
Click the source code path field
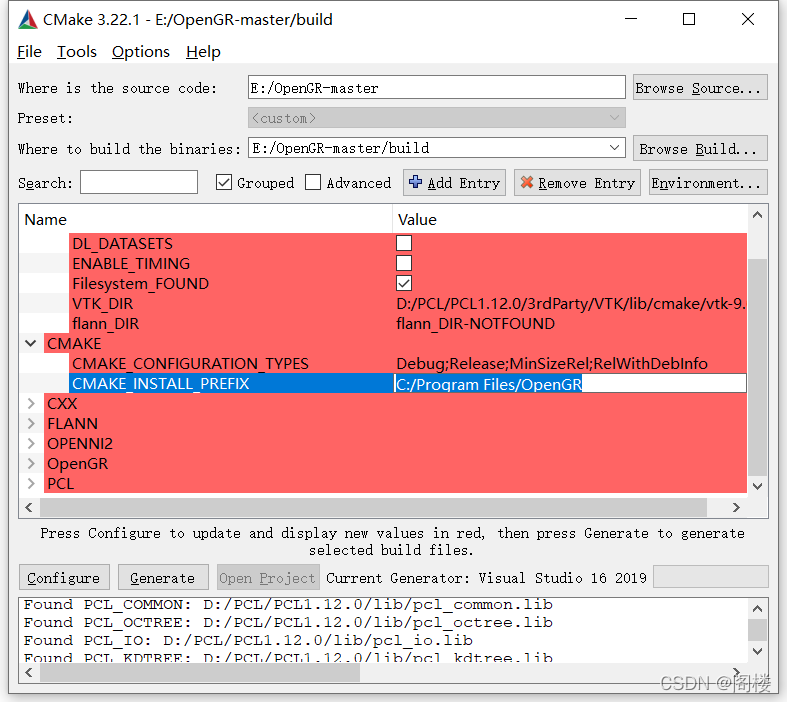click(437, 87)
